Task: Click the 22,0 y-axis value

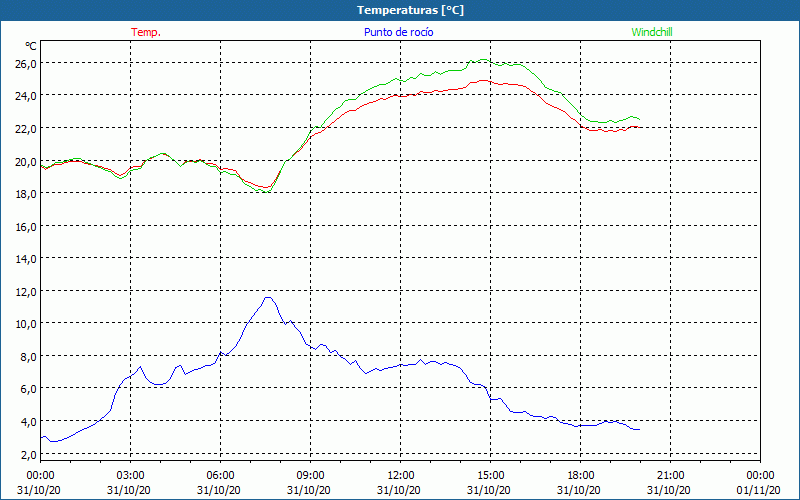Action: [x=25, y=129]
